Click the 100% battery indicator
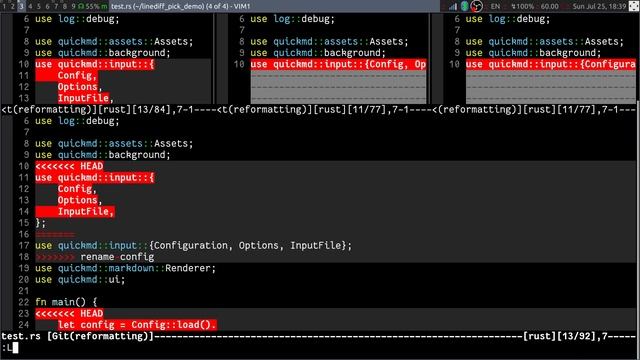The image size is (640, 360). pyautogui.click(x=523, y=6)
